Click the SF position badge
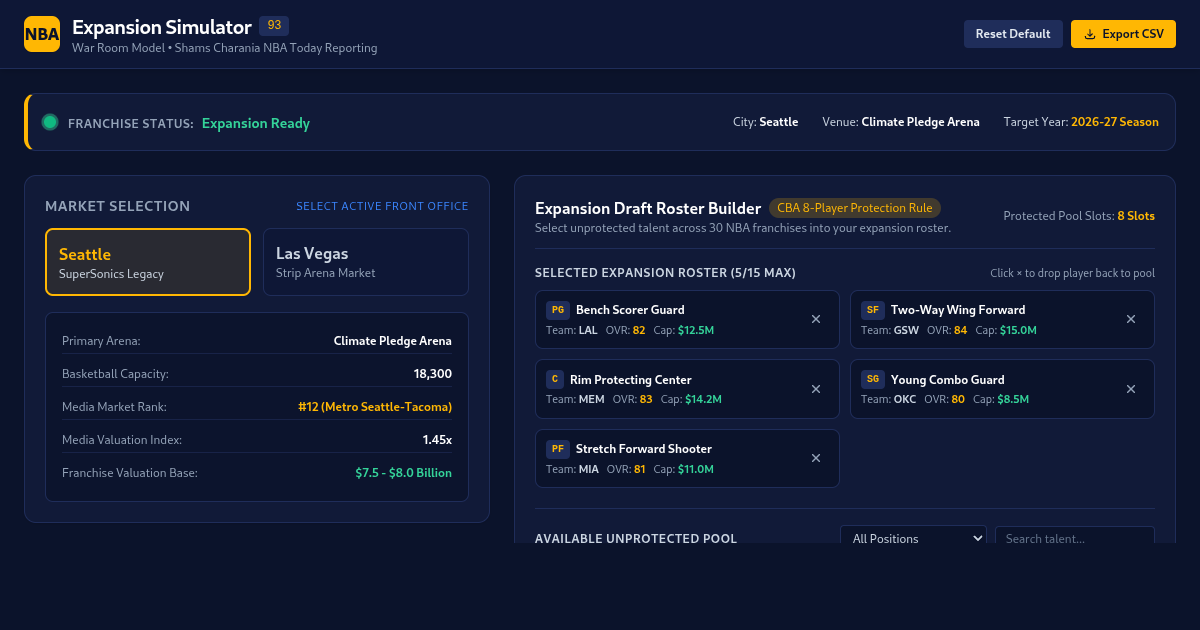 pyautogui.click(x=873, y=310)
